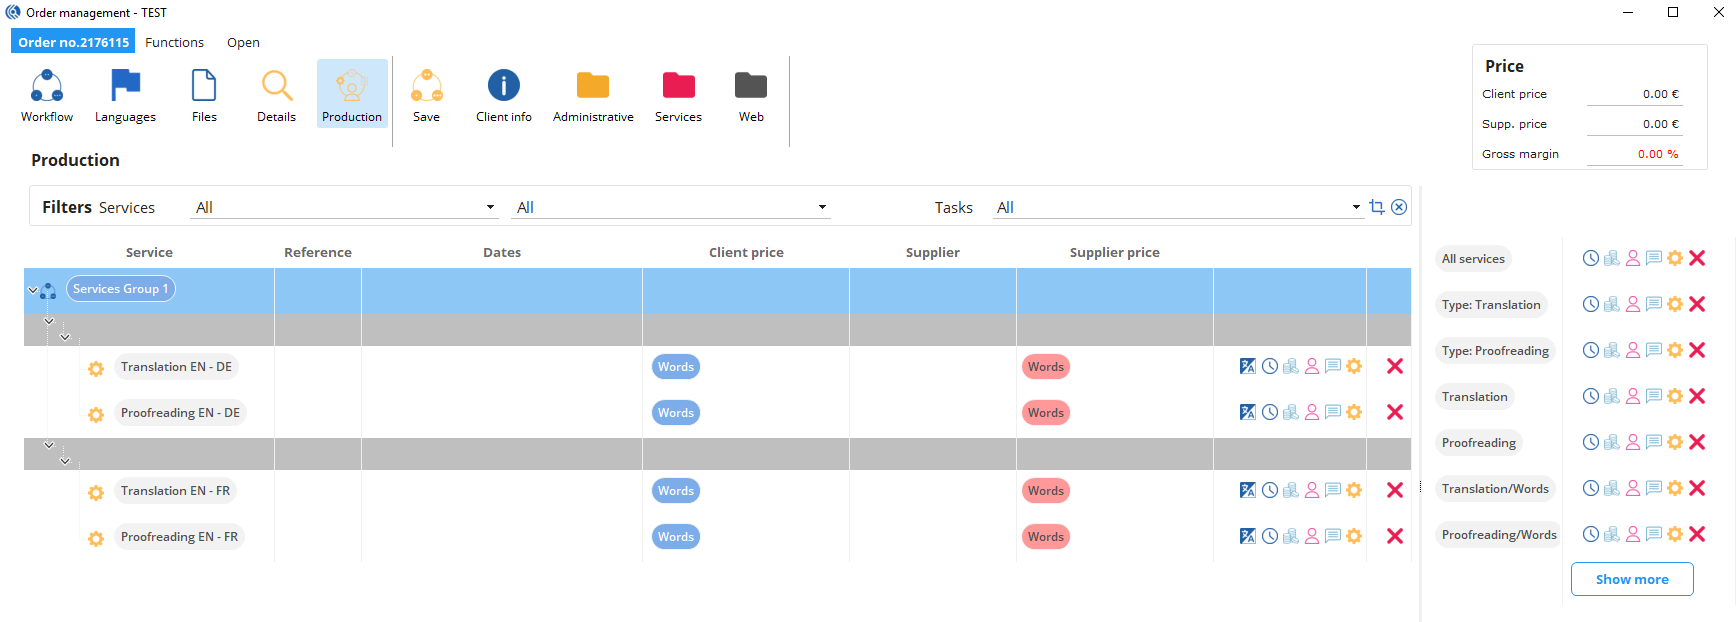The image size is (1736, 622).
Task: Click coins icon beside Type: Translation
Action: point(1612,304)
